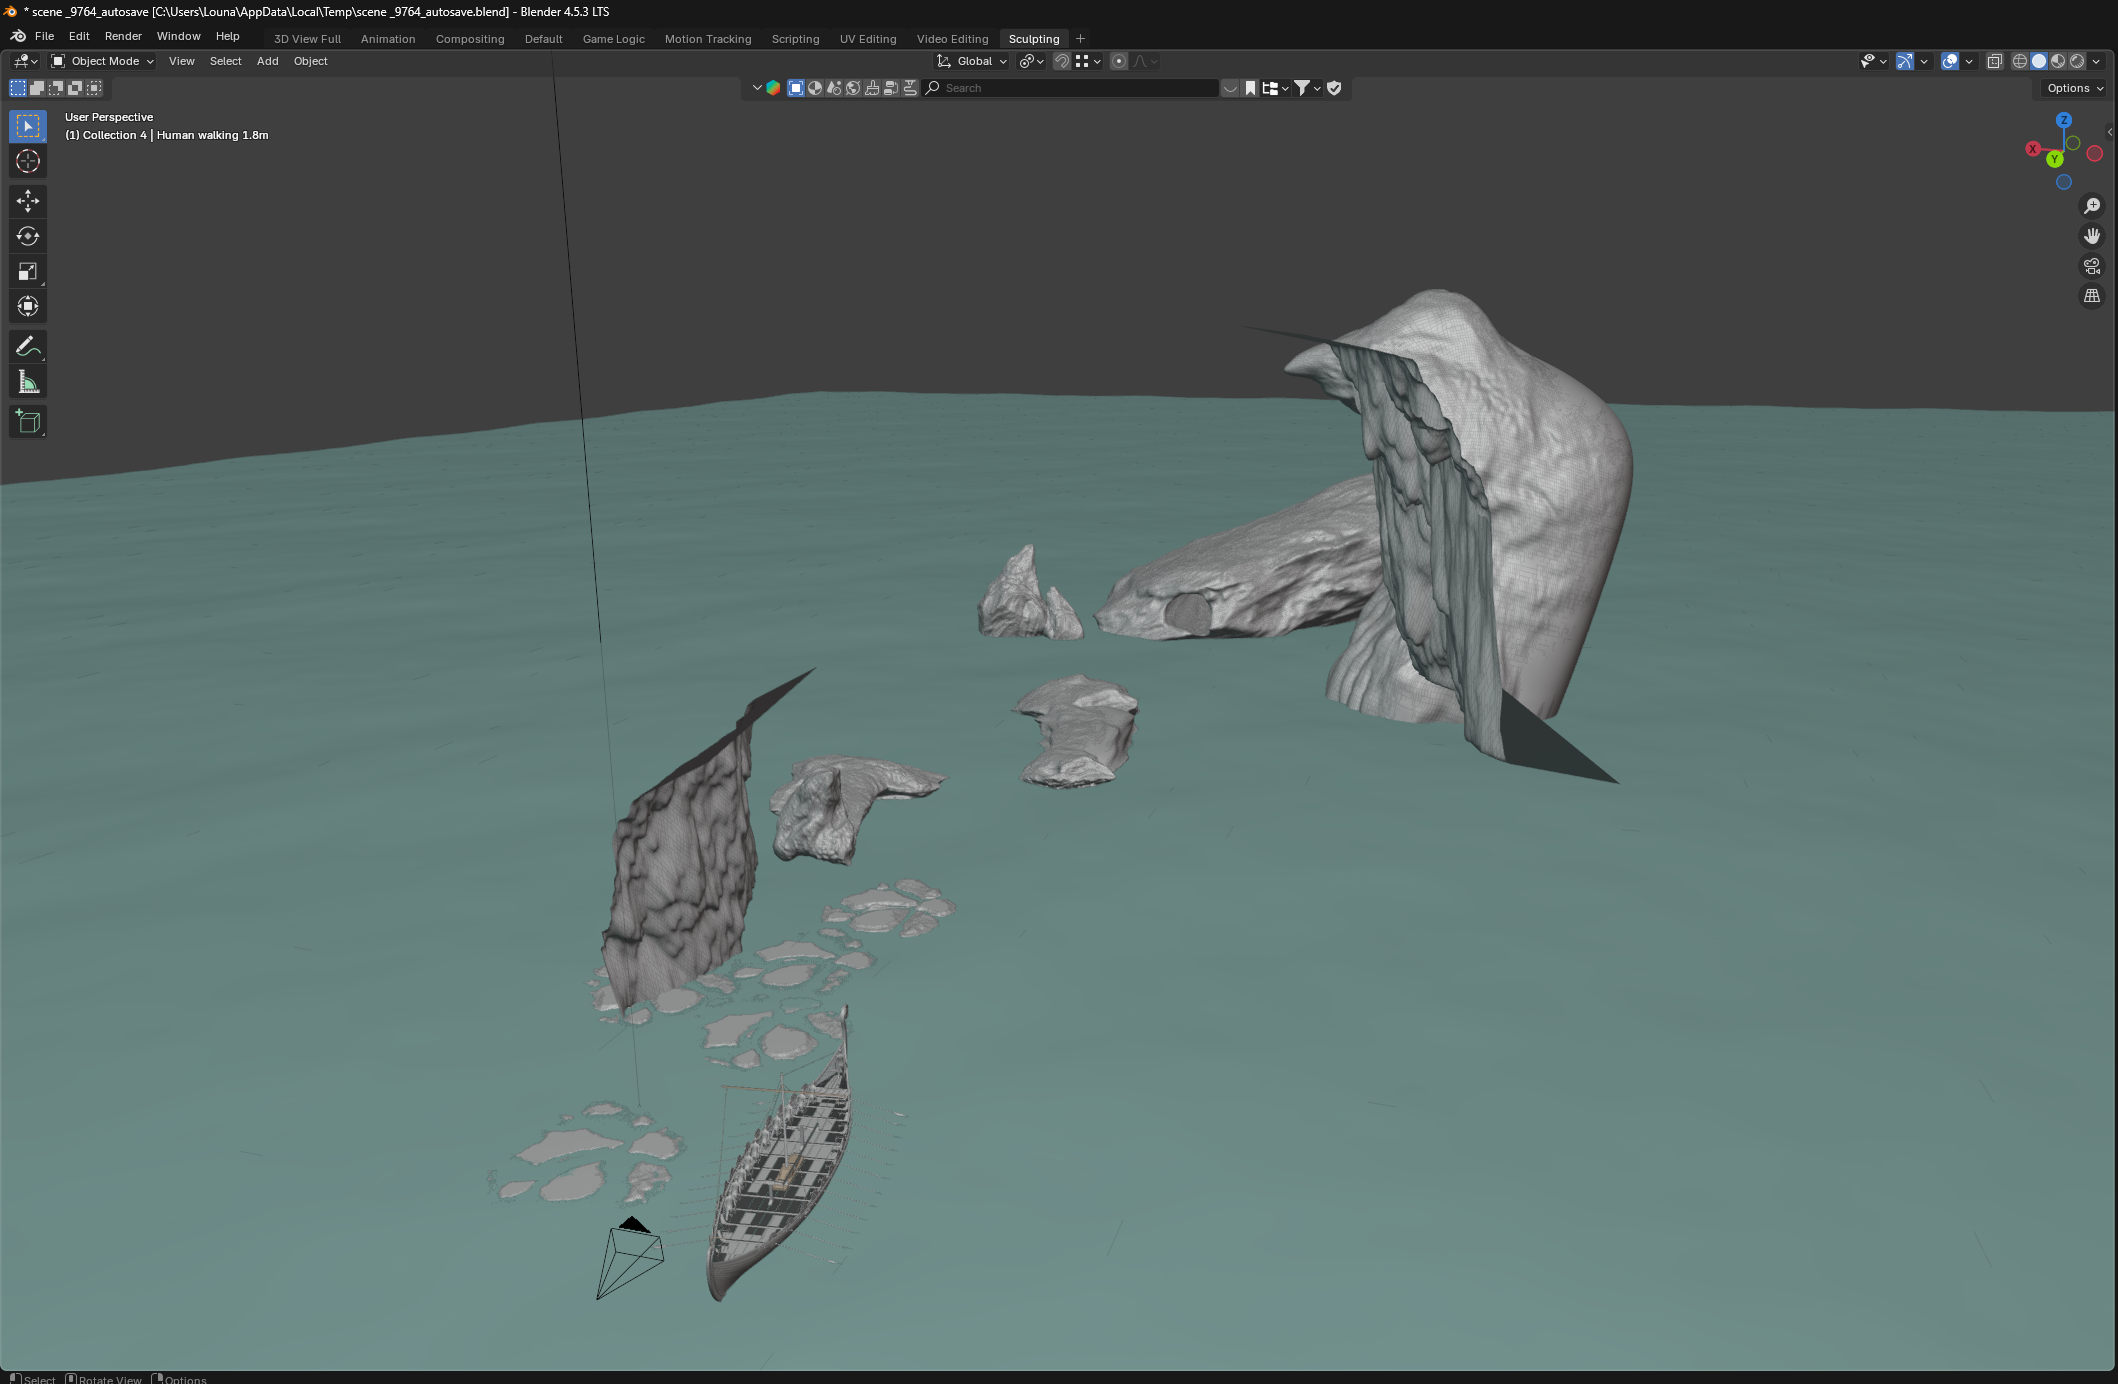Screen dimensions: 2118x1384
Task: Open Global transform orientation dropdown
Action: [973, 61]
